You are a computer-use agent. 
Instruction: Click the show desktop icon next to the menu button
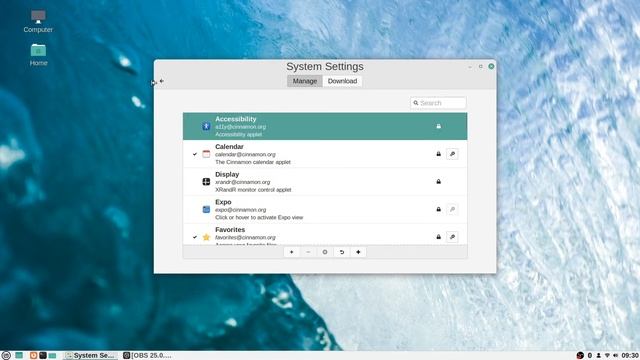(x=19, y=356)
